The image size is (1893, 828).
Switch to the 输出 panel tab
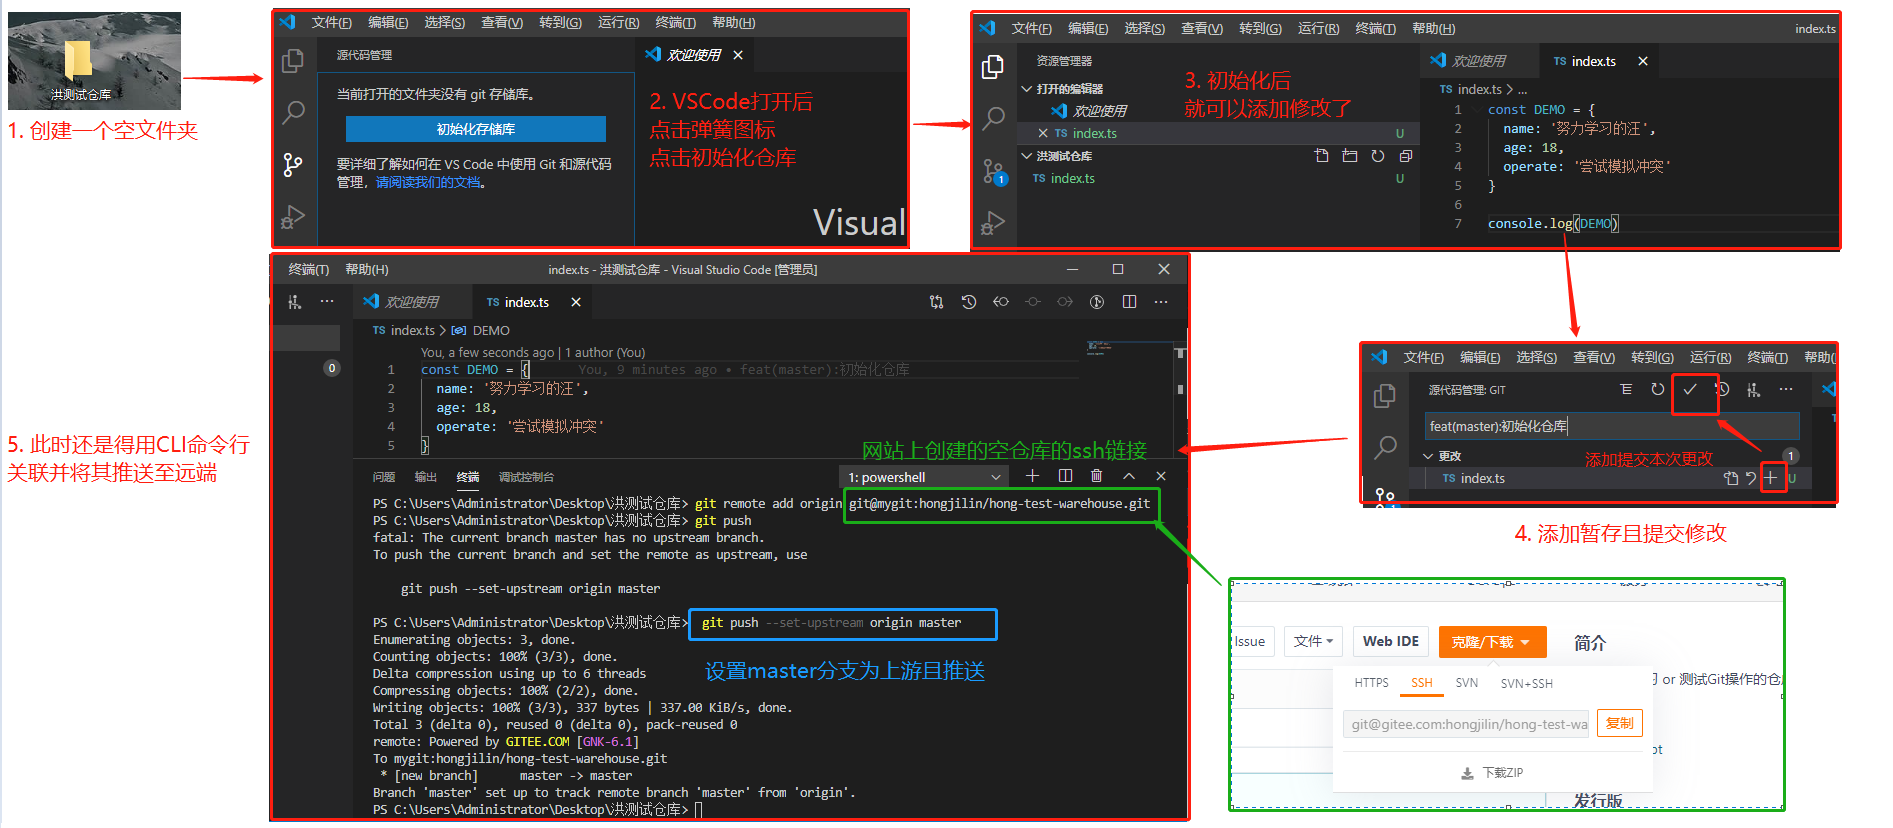click(x=426, y=477)
